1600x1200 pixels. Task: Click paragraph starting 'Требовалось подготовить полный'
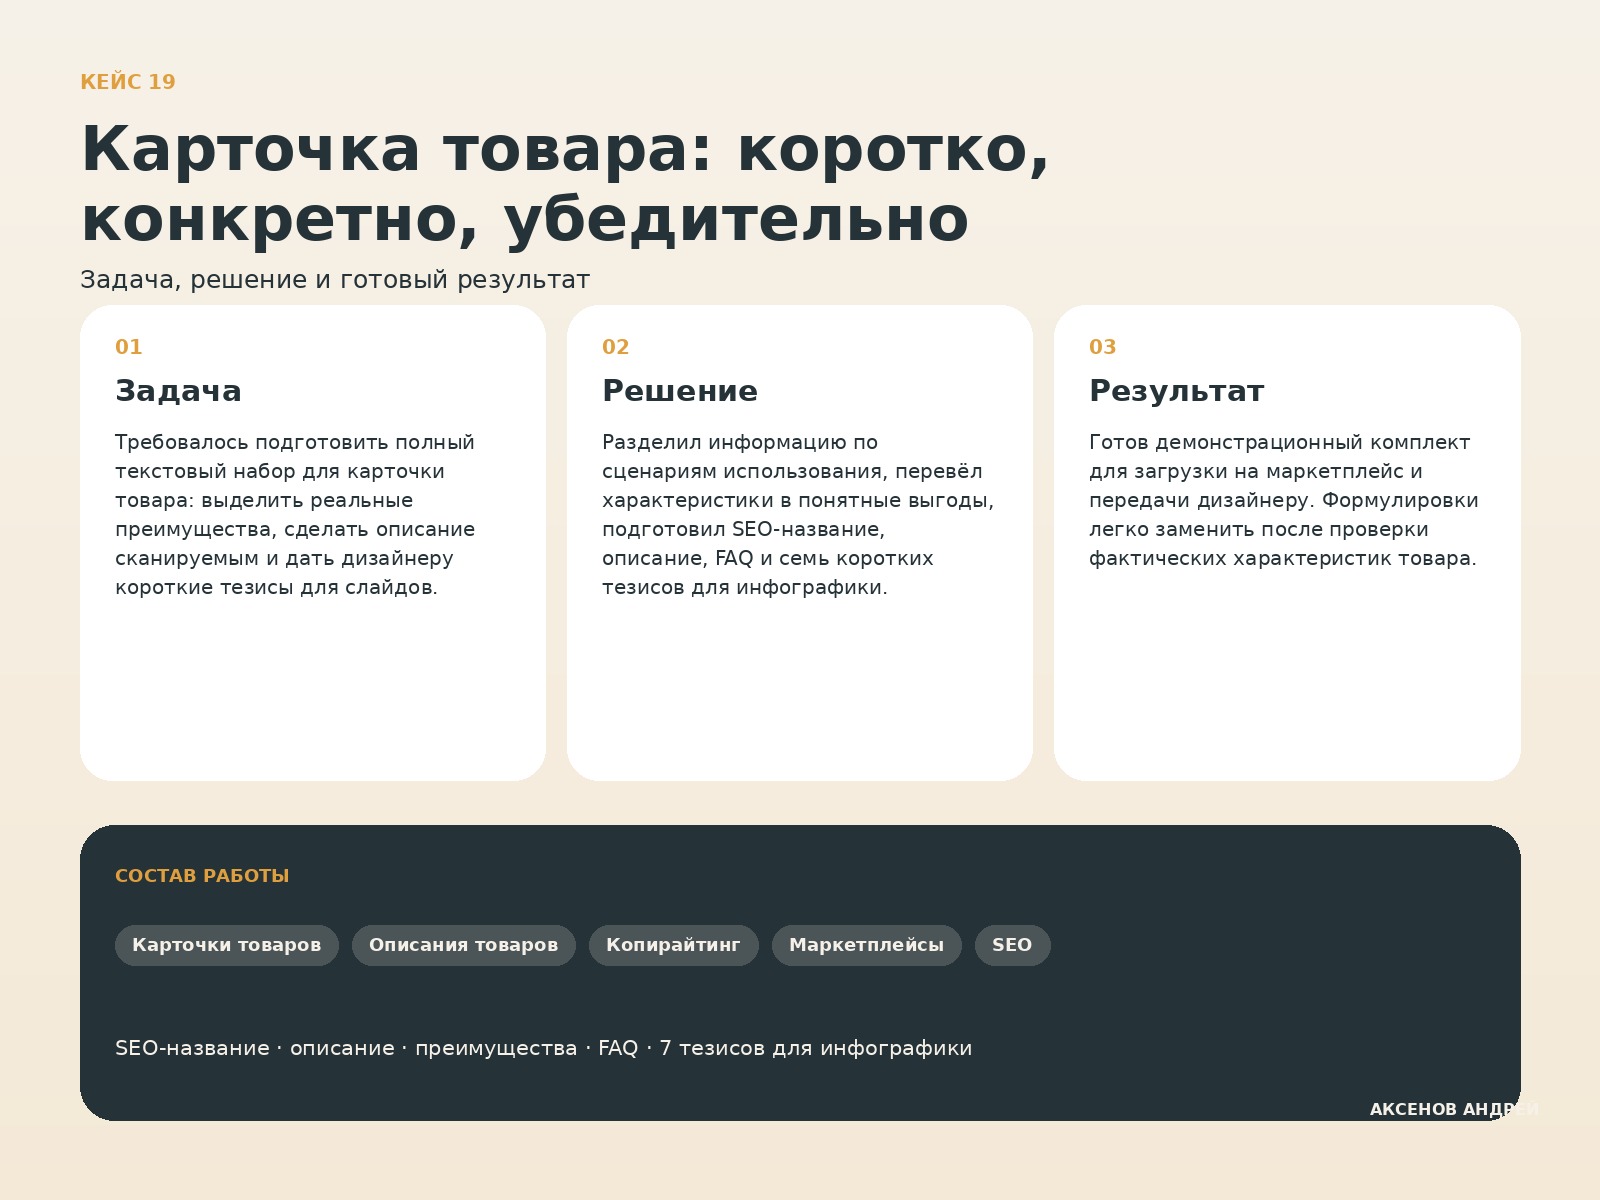[295, 515]
